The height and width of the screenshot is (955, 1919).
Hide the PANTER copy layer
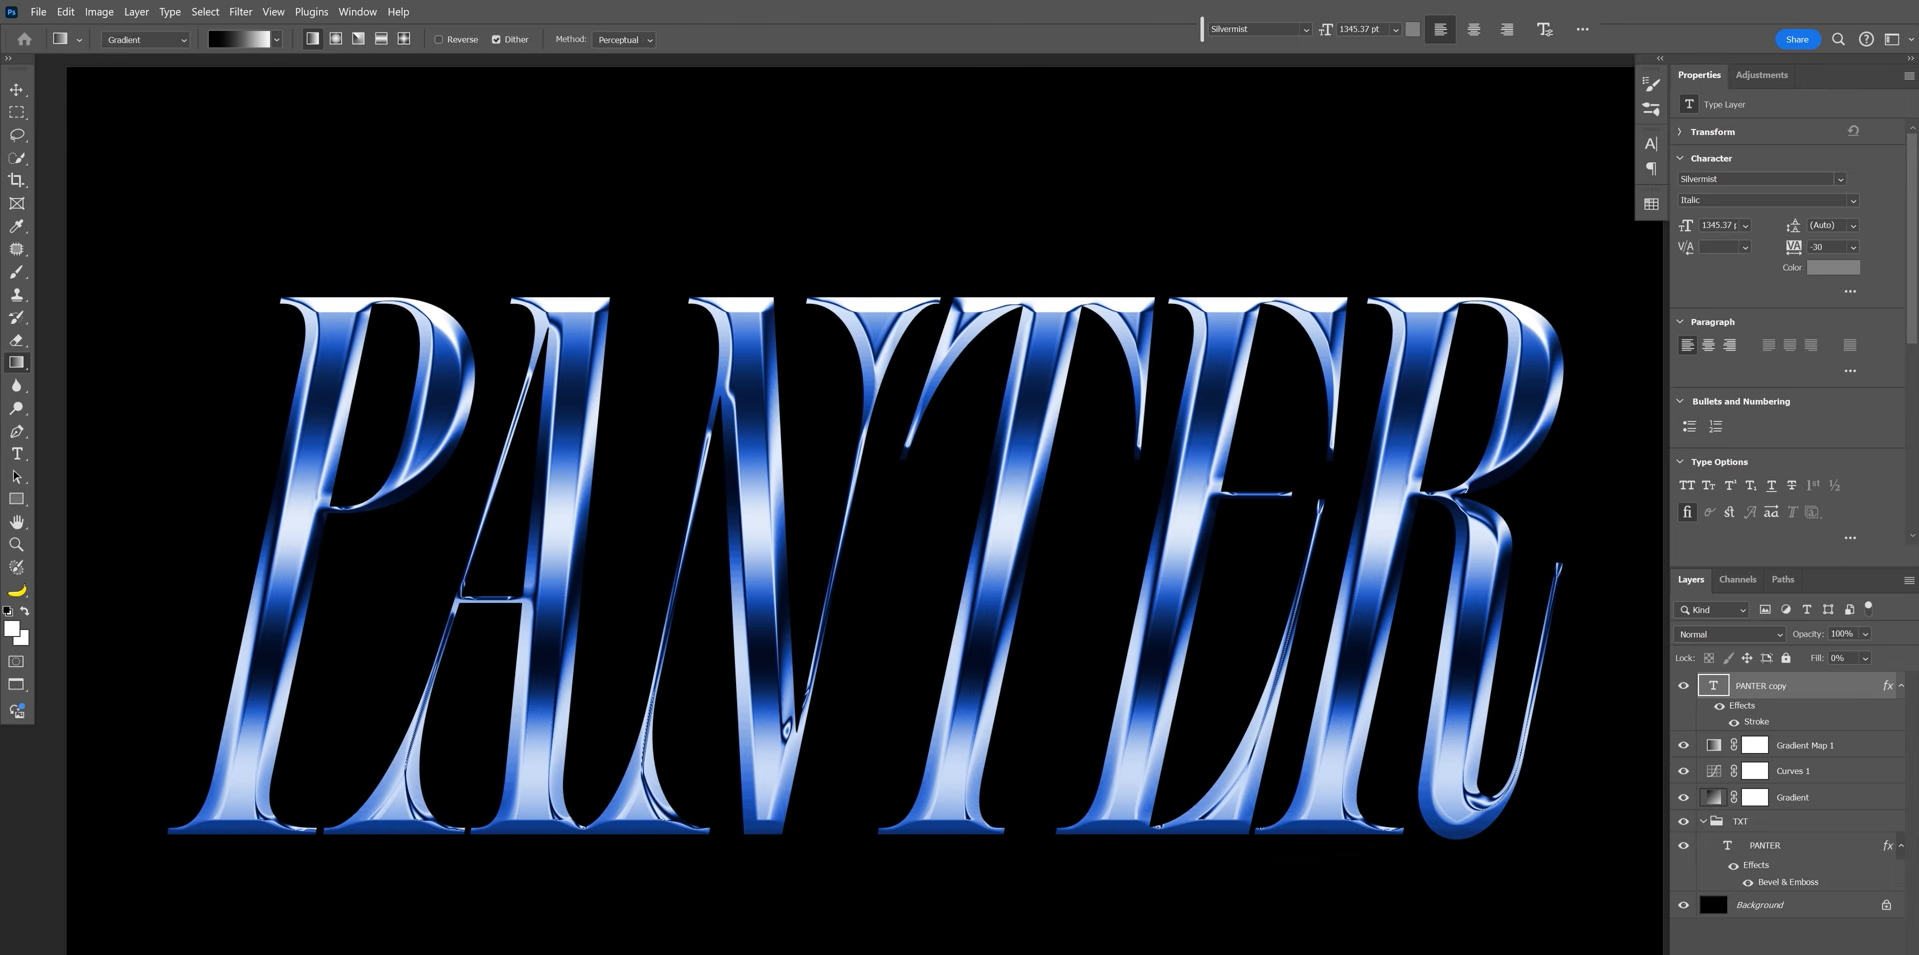1684,686
